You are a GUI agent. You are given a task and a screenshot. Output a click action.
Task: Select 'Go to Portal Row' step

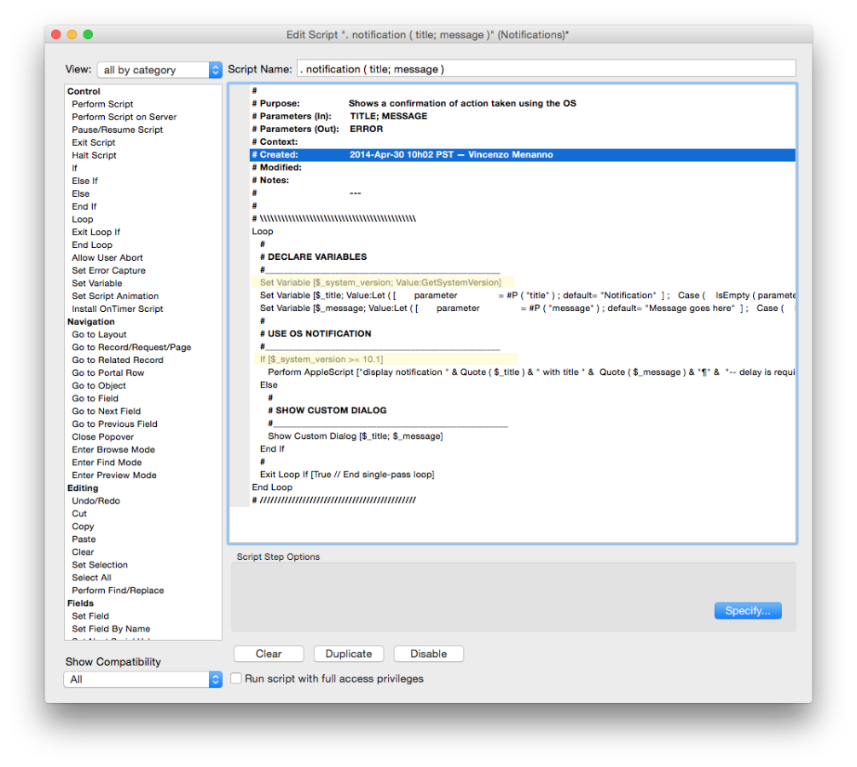click(108, 373)
